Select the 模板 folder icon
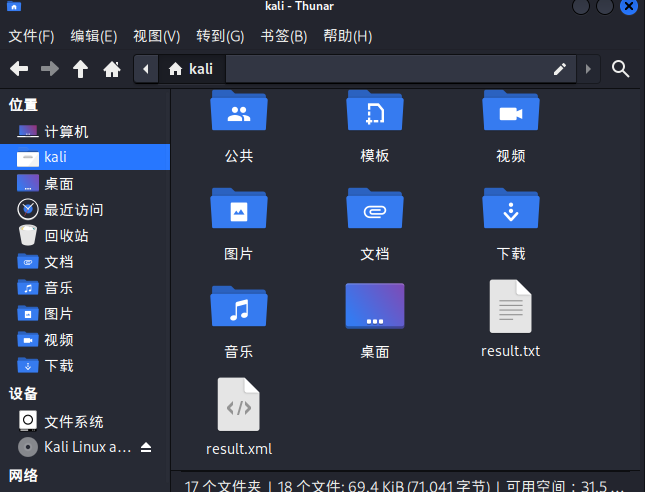This screenshot has width=645, height=492. 375,111
